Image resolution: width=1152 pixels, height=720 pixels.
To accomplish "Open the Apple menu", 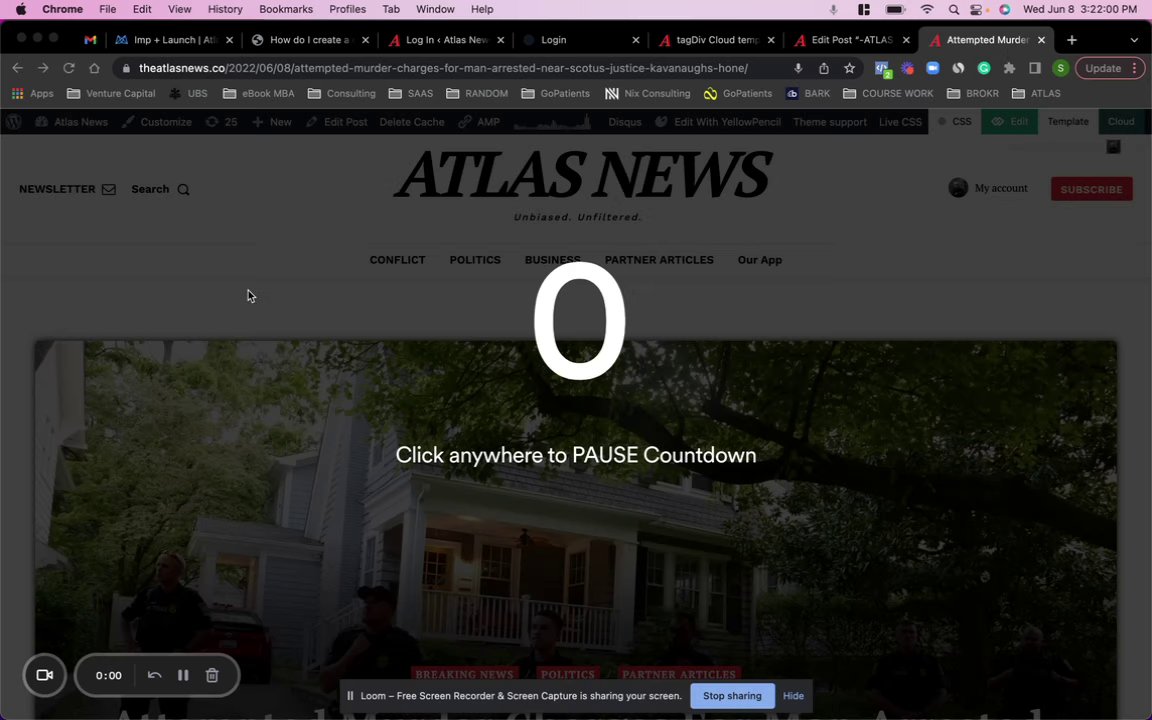I will (21, 10).
